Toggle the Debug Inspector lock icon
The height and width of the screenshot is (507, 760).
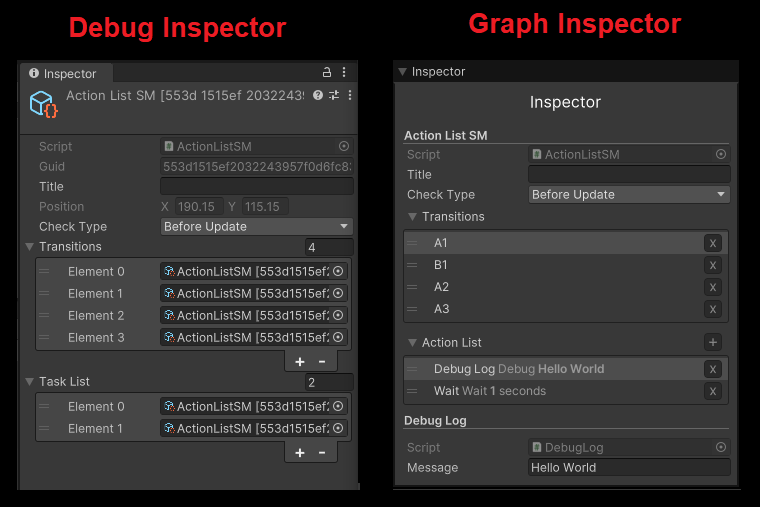[x=327, y=73]
